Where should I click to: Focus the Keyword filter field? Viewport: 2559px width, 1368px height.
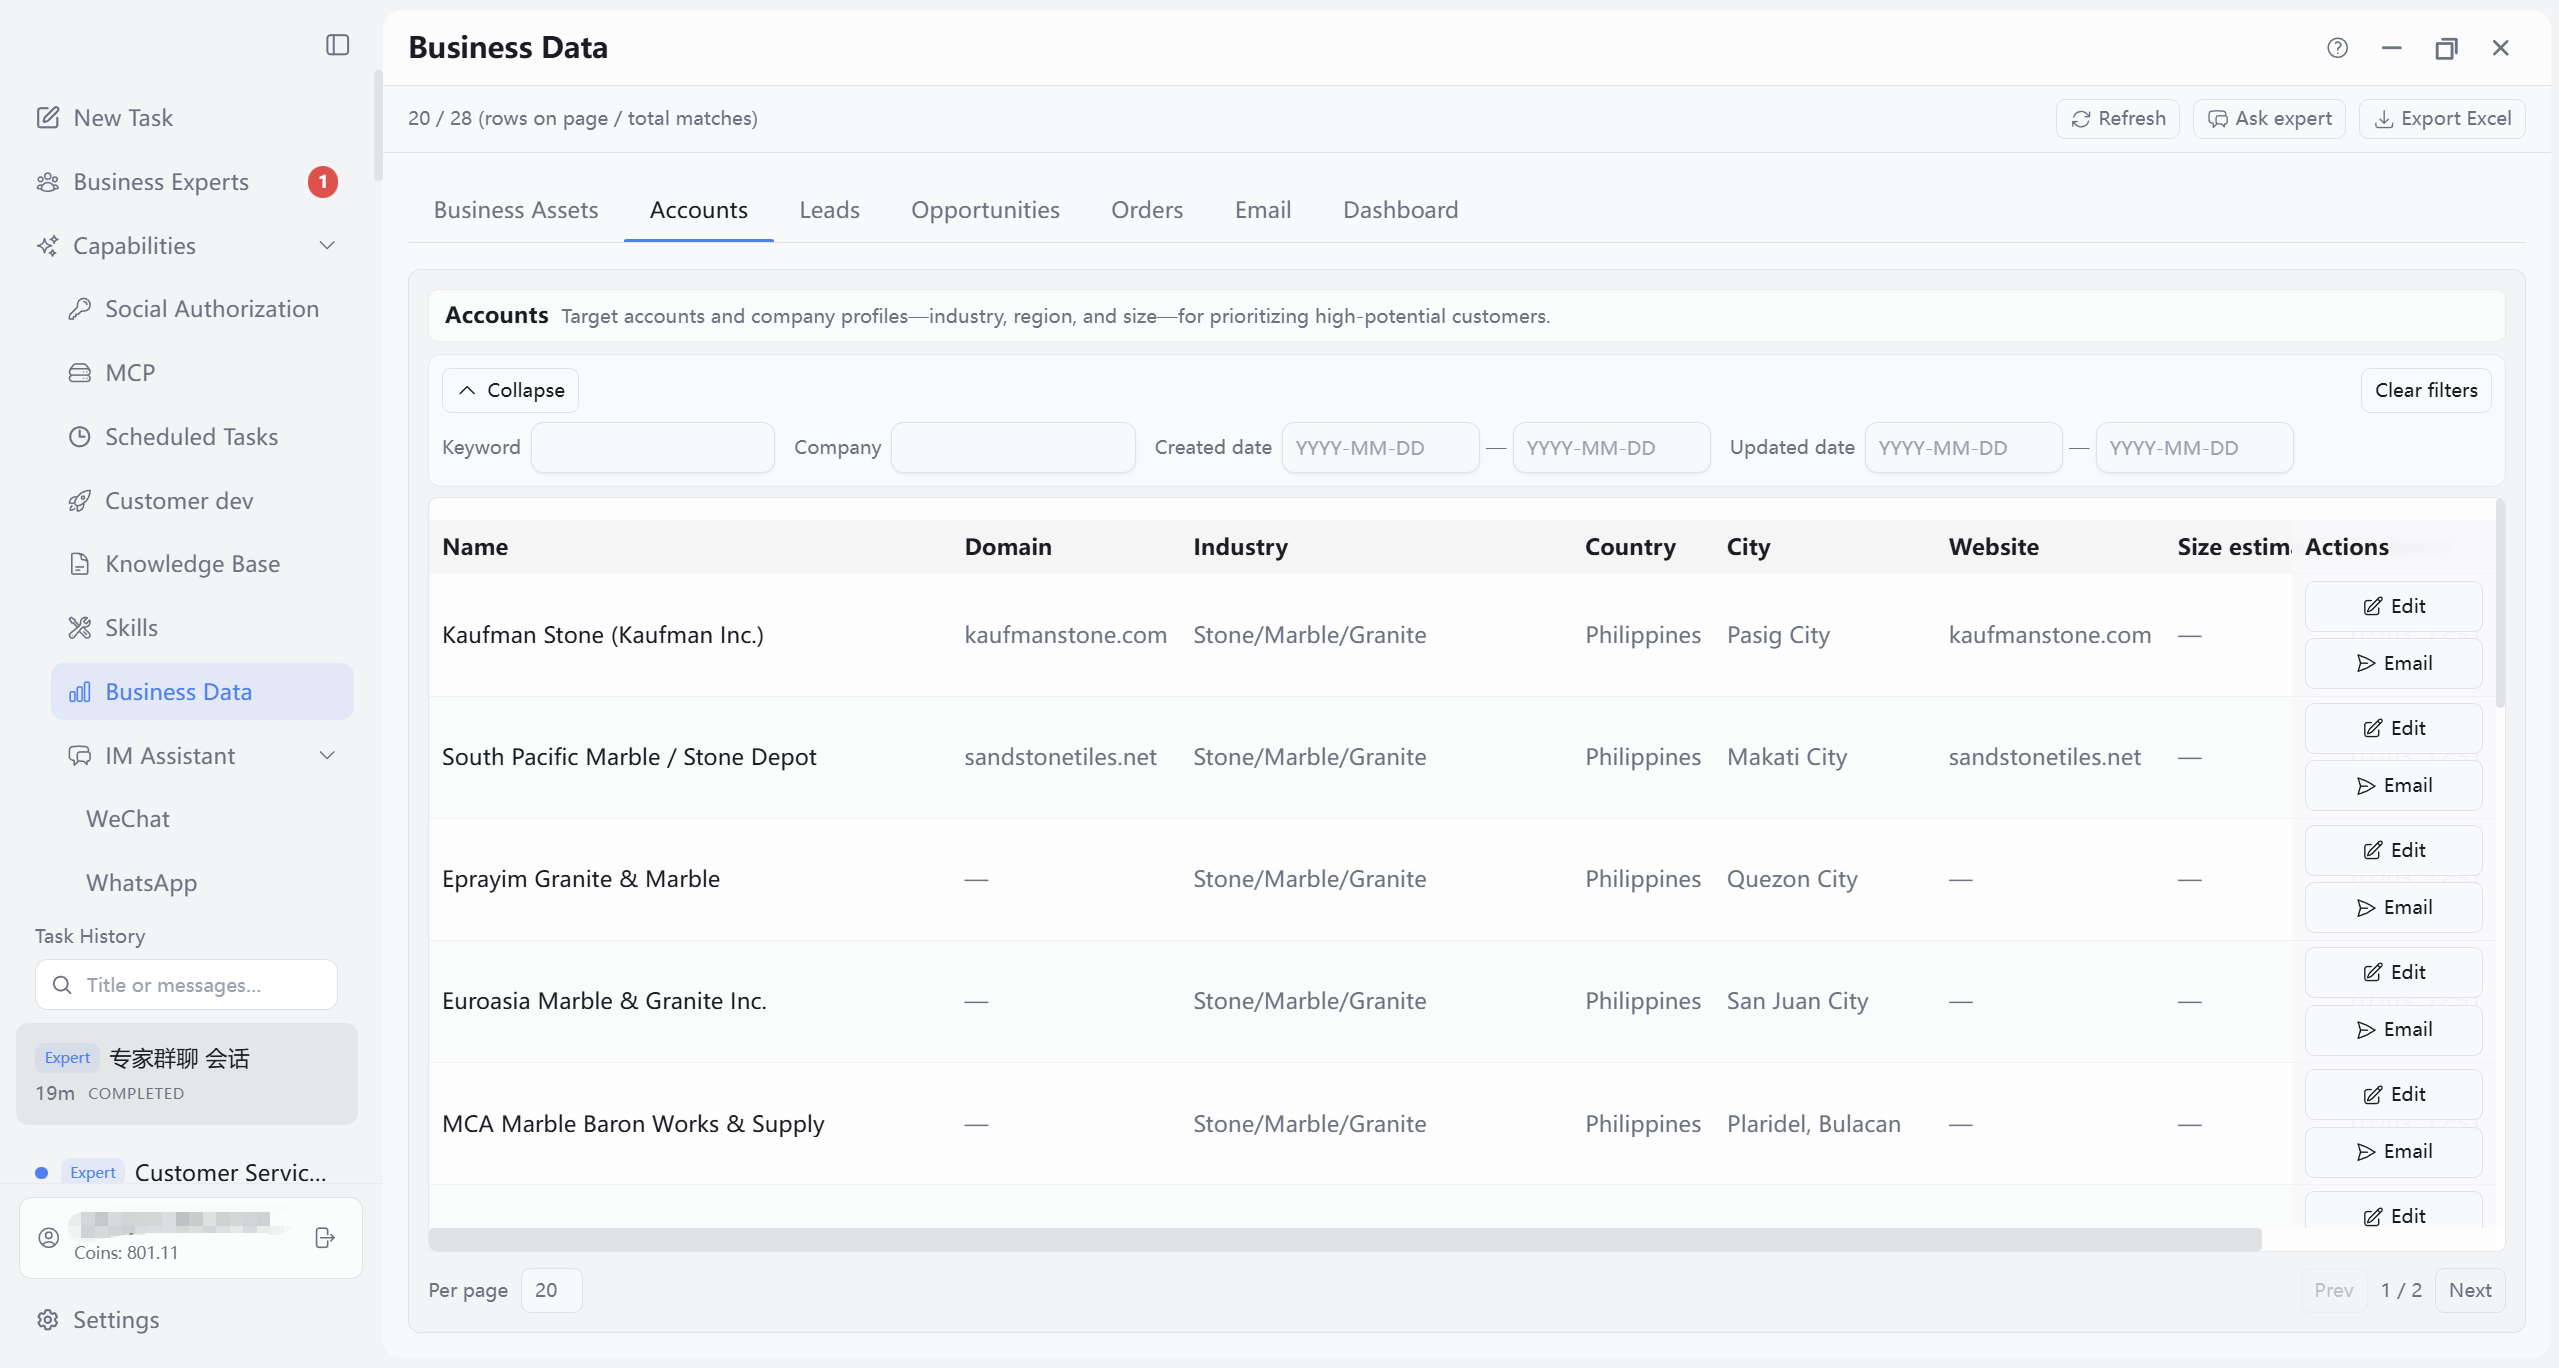tap(653, 447)
